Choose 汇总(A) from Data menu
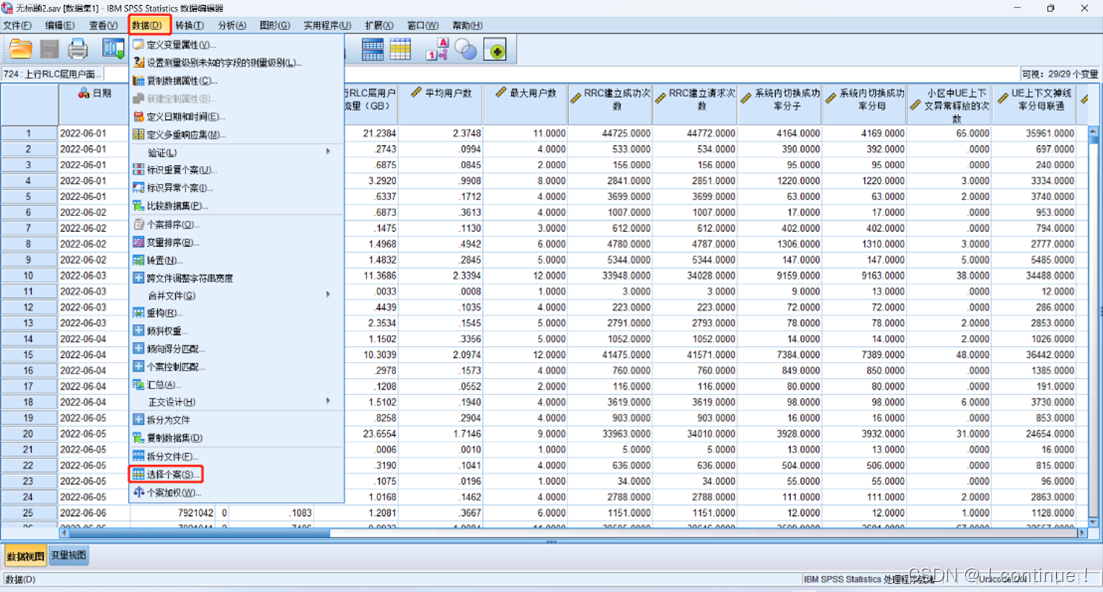Screen dimensions: 1103x592 (x=236, y=385)
